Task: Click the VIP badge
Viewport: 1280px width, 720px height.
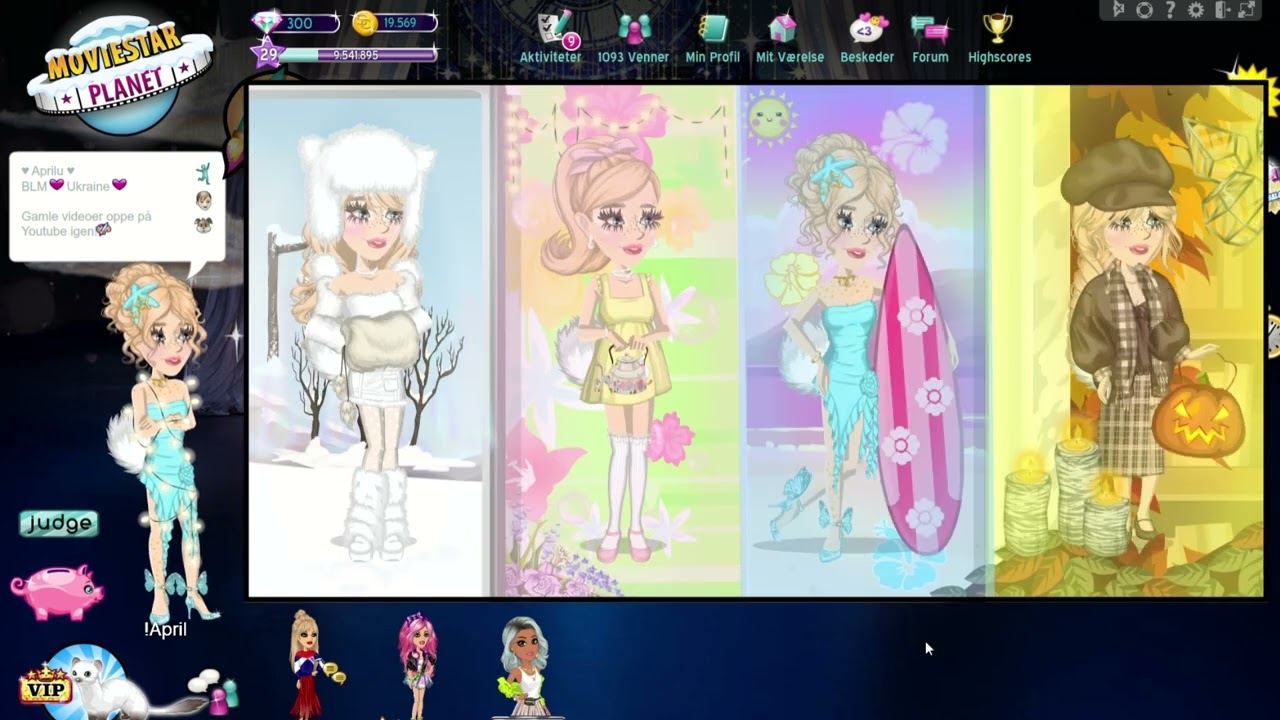Action: [45, 687]
